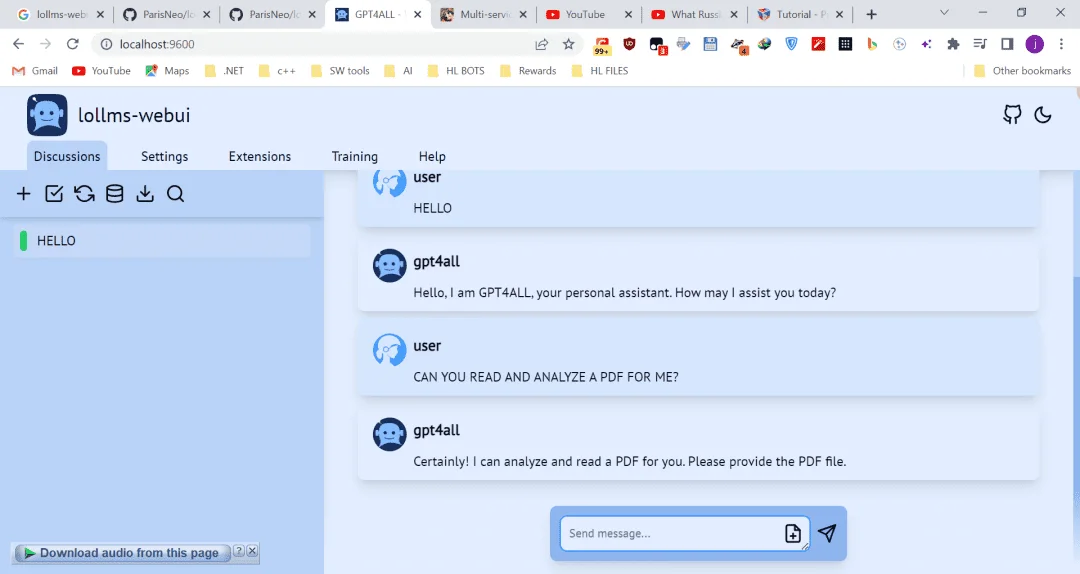Open discussion search with magnifier icon
1080x574 pixels.
175,194
